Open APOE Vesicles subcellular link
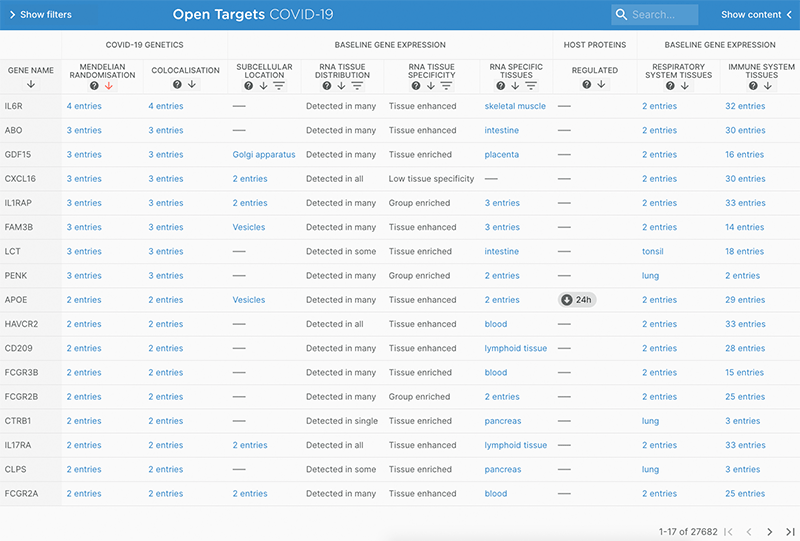The width and height of the screenshot is (800, 541). pos(248,300)
